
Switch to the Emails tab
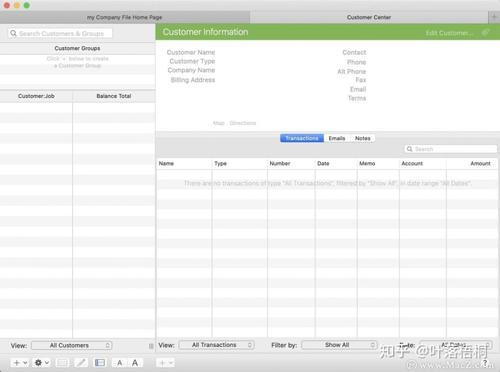pyautogui.click(x=337, y=138)
